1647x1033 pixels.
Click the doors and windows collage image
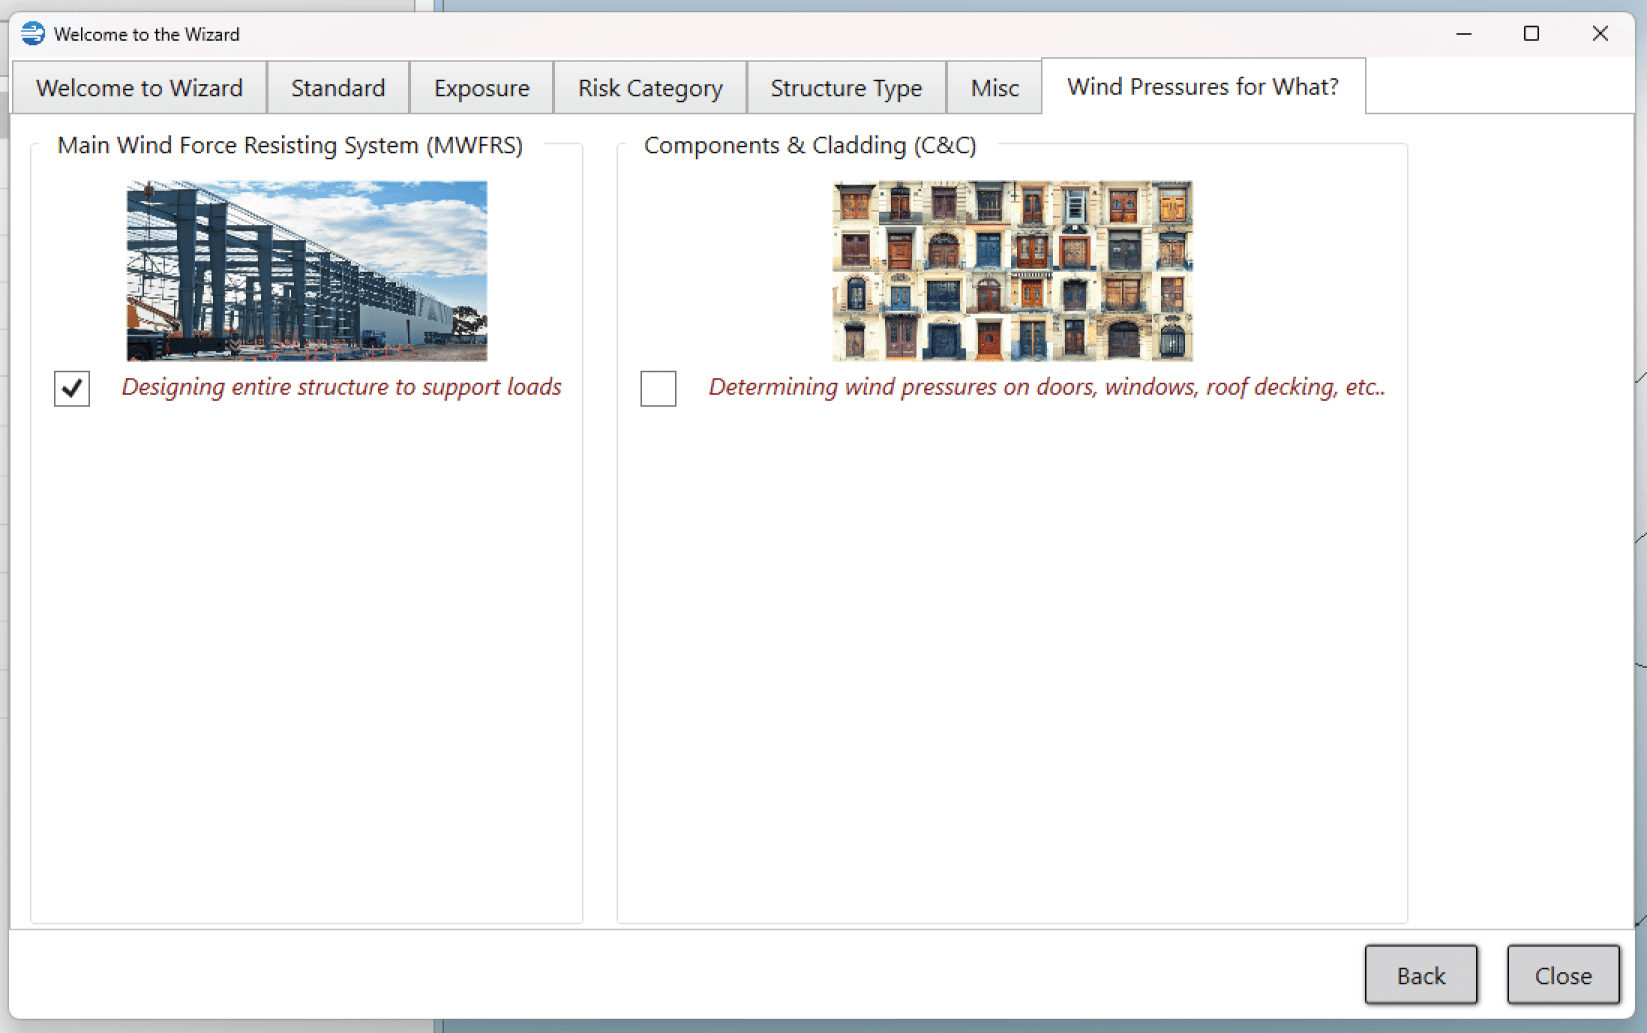[1012, 270]
